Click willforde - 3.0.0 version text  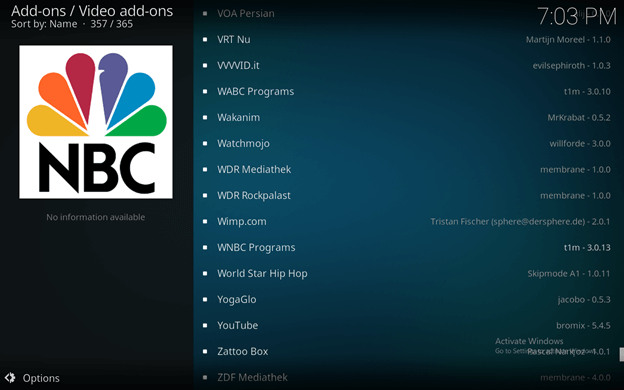(580, 144)
